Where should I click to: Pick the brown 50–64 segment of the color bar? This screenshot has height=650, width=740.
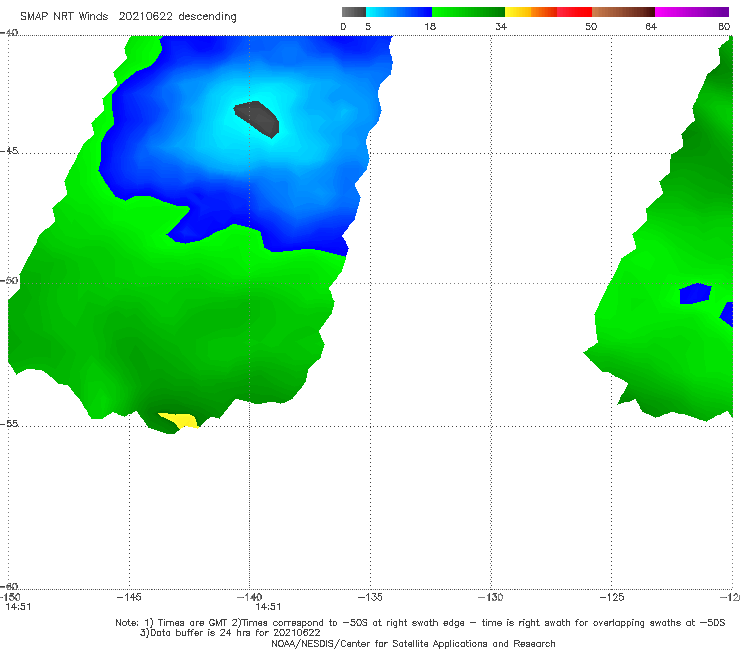pos(623,12)
